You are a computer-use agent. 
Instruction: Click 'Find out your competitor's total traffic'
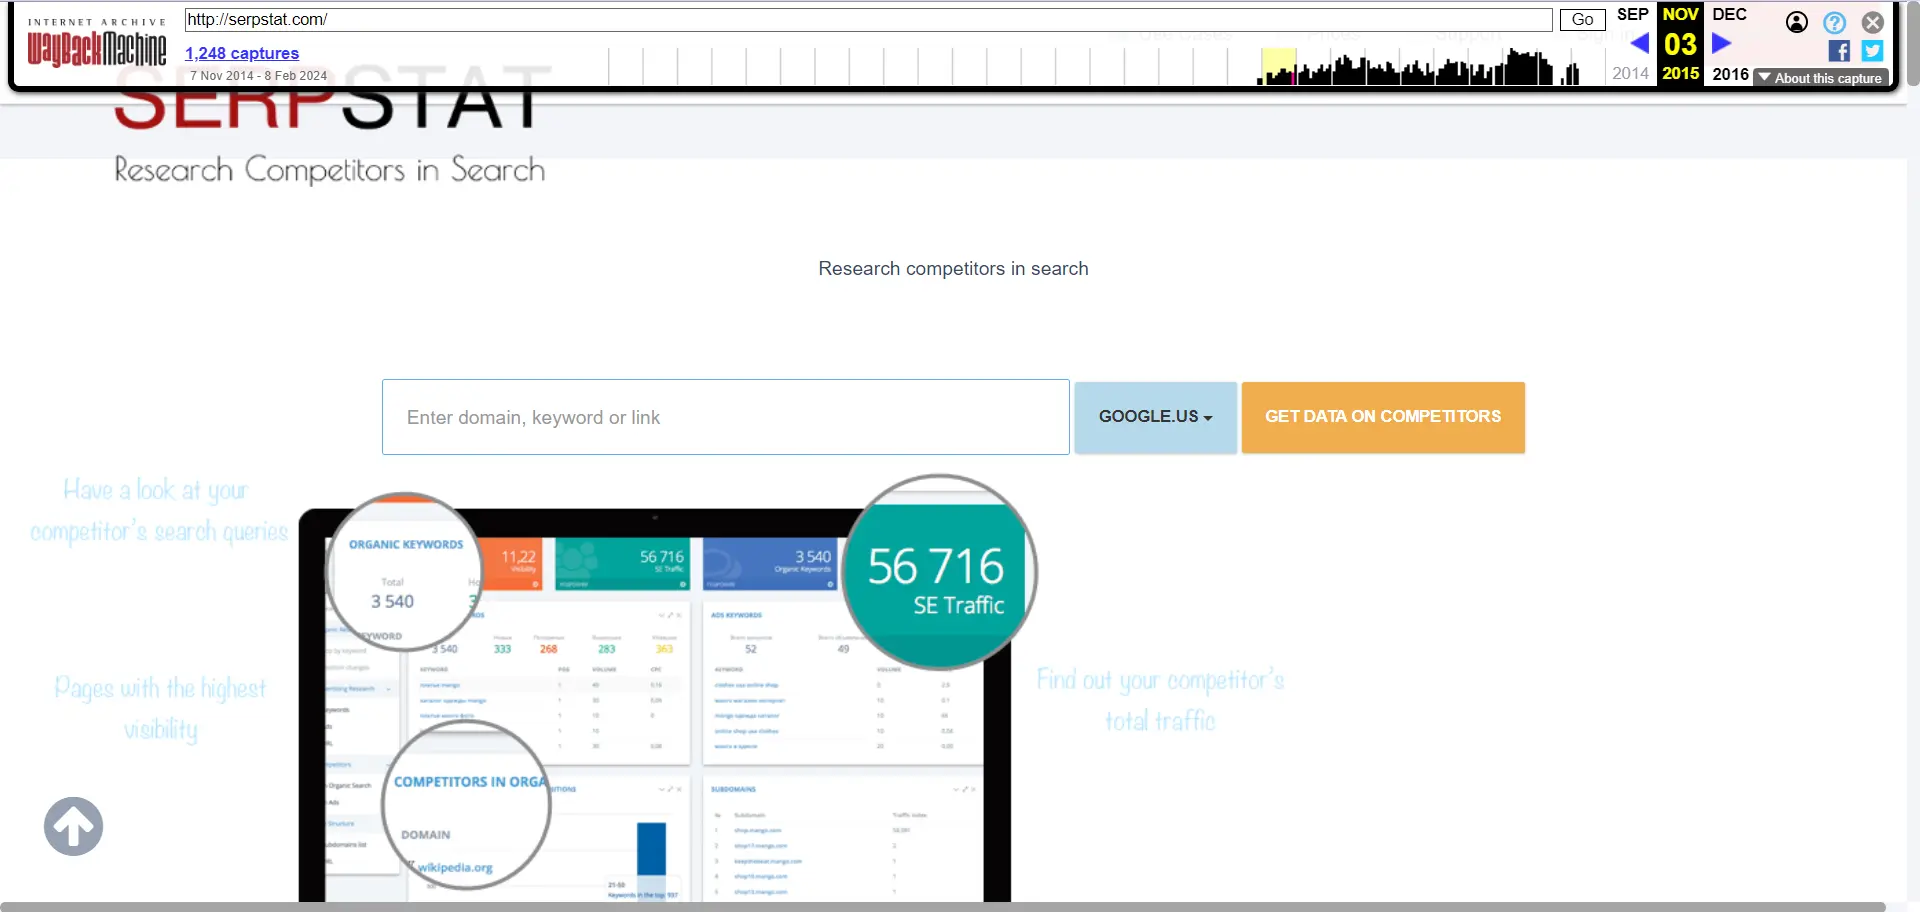[1160, 700]
